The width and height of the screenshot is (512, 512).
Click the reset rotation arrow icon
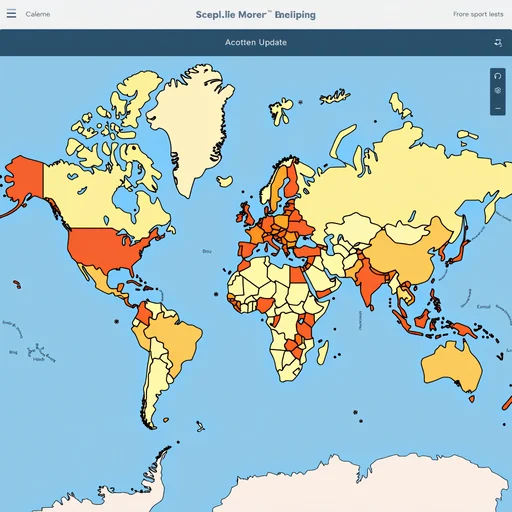pos(498,76)
